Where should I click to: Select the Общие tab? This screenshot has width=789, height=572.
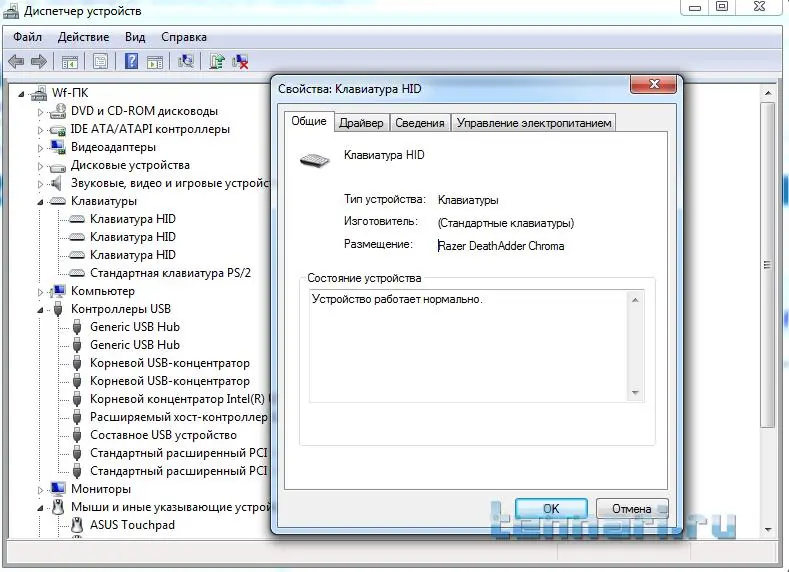309,121
